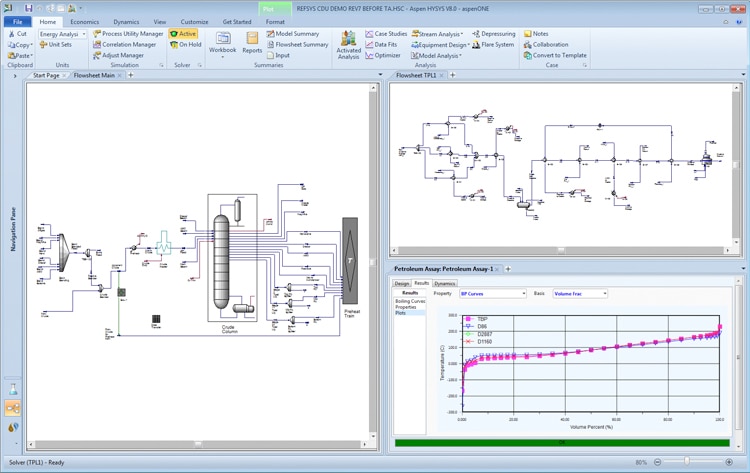Open the Customize ribbon tab

point(194,22)
